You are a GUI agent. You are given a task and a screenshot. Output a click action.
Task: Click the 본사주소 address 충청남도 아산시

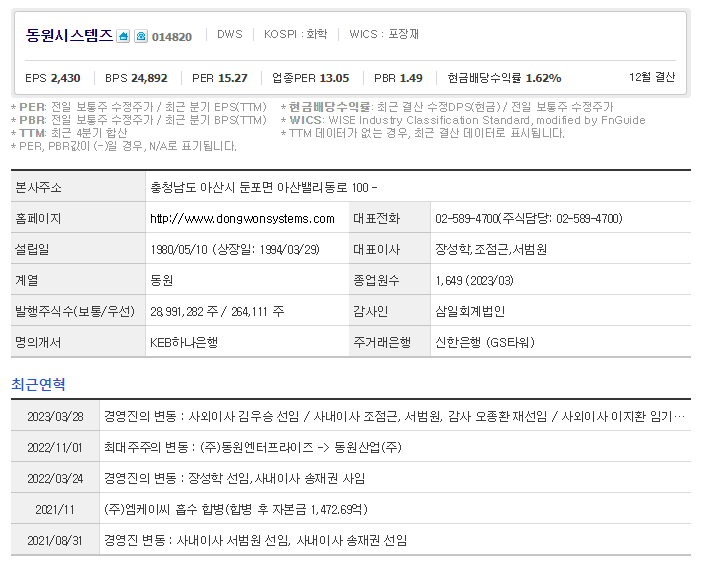(264, 187)
